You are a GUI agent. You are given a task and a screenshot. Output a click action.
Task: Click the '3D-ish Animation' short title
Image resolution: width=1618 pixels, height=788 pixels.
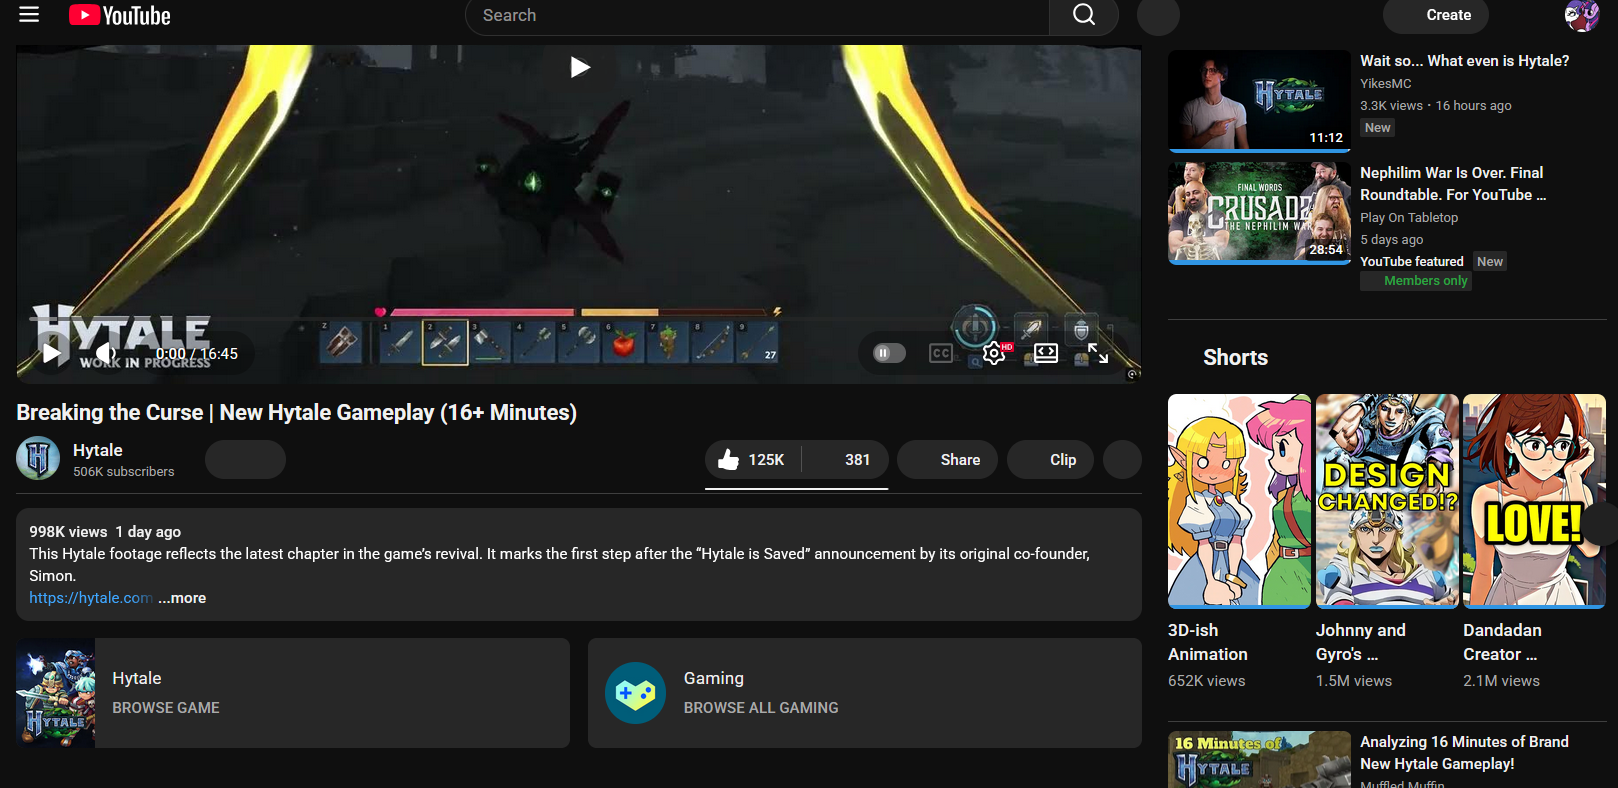click(x=1208, y=642)
